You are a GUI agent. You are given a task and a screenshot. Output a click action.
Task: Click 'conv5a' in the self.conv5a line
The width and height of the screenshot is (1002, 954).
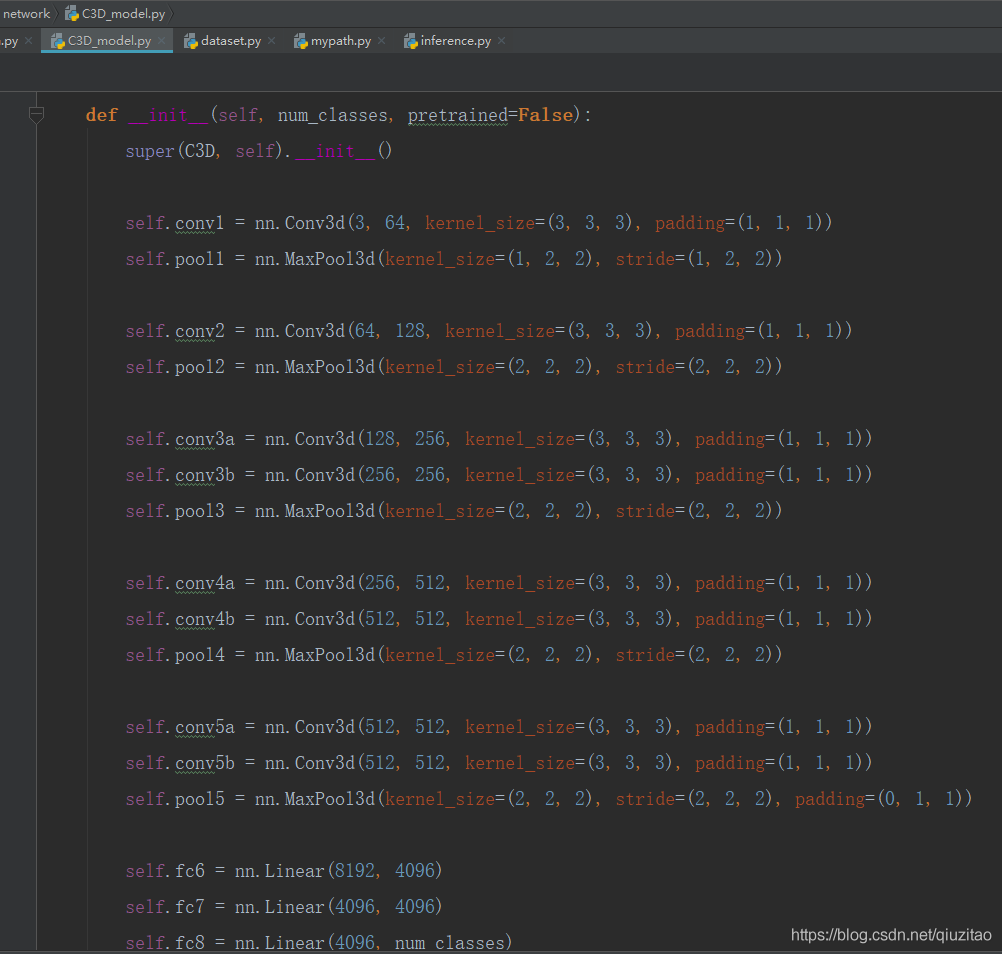click(x=204, y=727)
